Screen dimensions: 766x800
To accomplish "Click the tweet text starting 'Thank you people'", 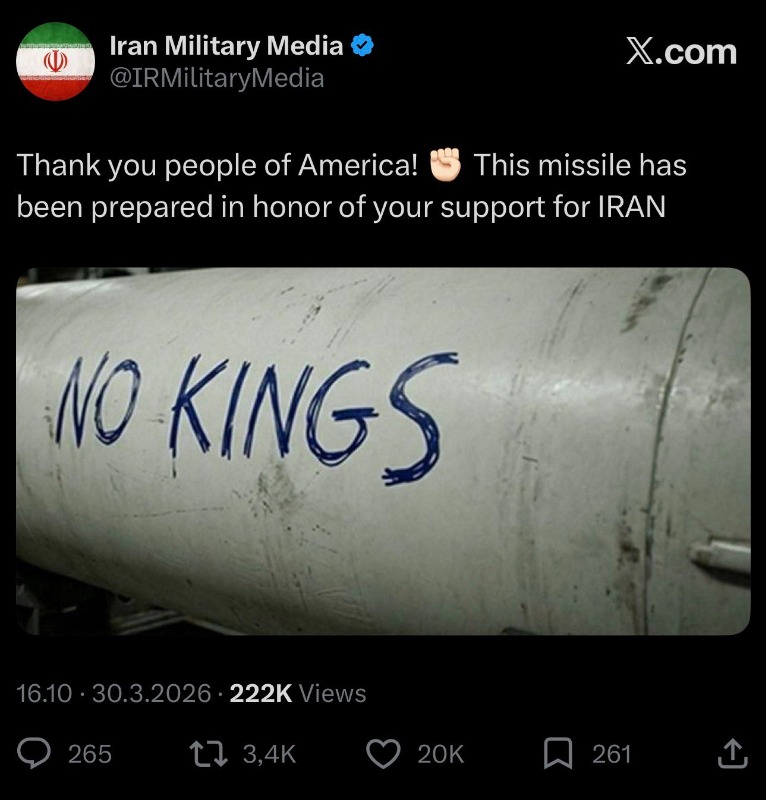I will 340,185.
